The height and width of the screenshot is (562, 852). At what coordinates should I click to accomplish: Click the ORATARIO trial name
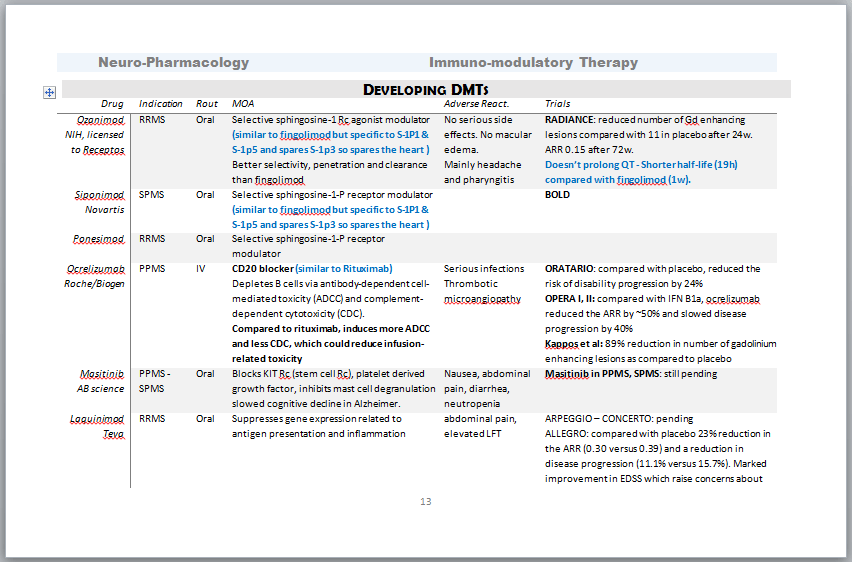click(570, 269)
